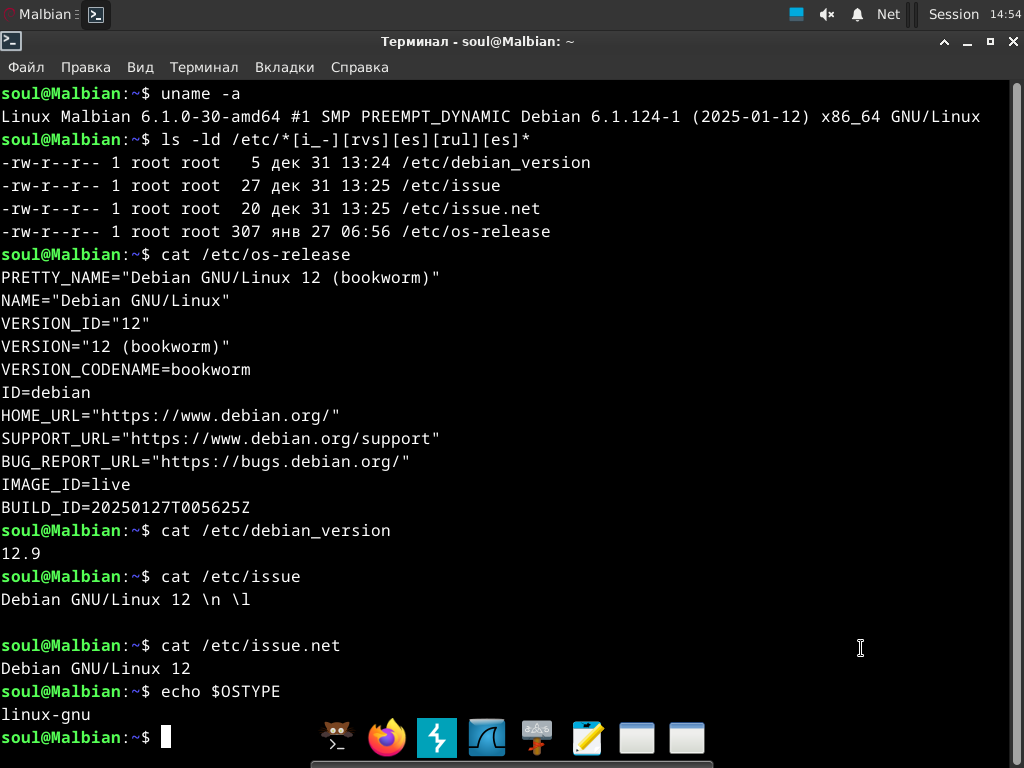The height and width of the screenshot is (768, 1024).
Task: Roll up the terminal window with the caret button
Action: (x=944, y=42)
